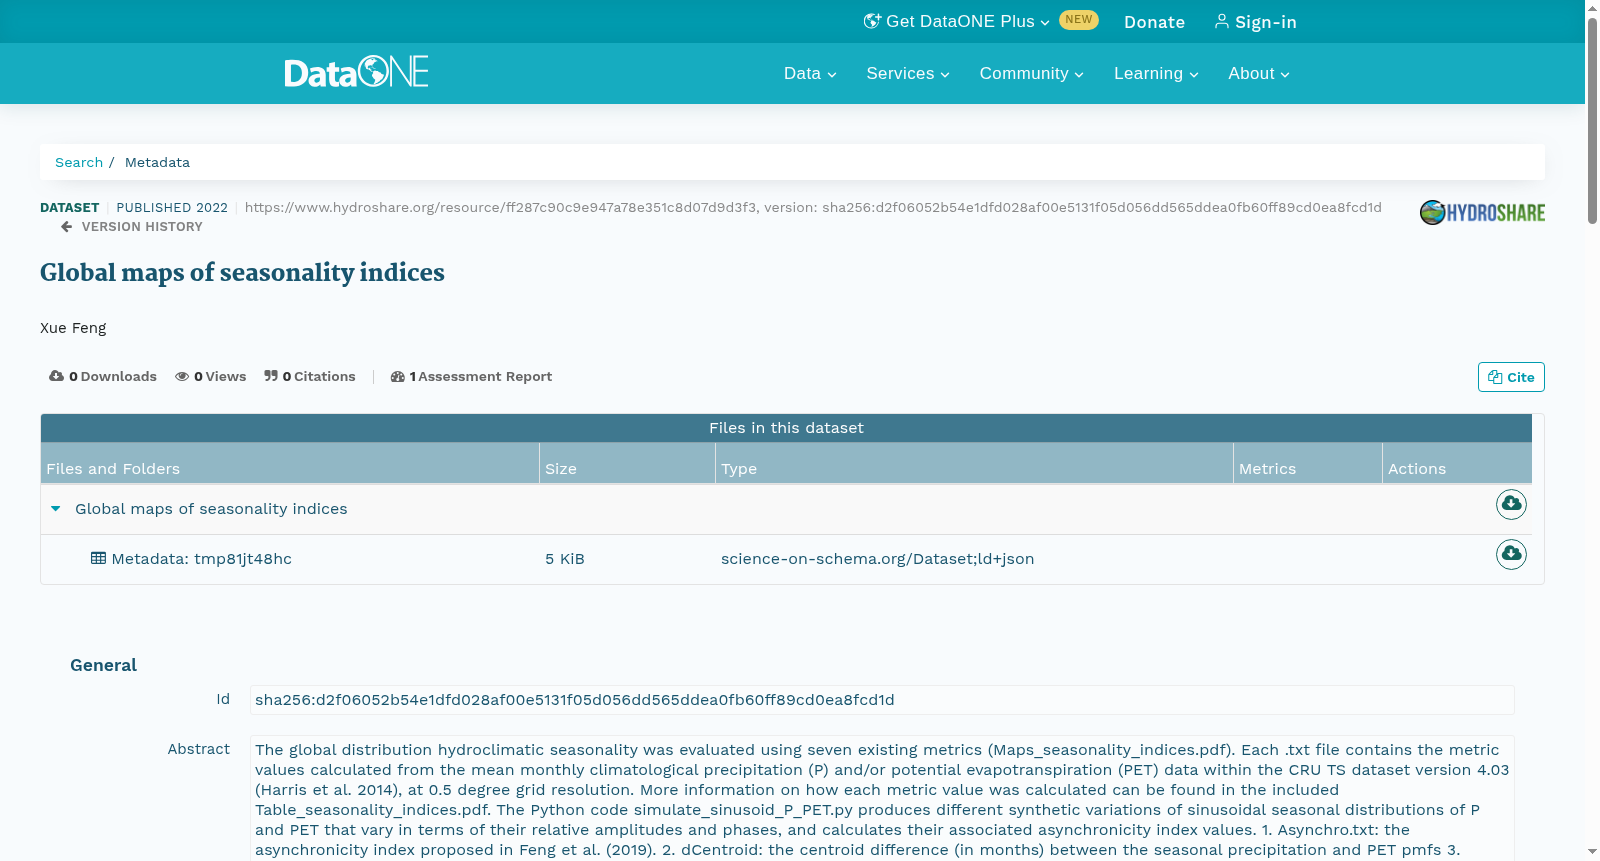Click the assessment report gauge icon
Viewport: 1600px width, 861px height.
point(398,377)
